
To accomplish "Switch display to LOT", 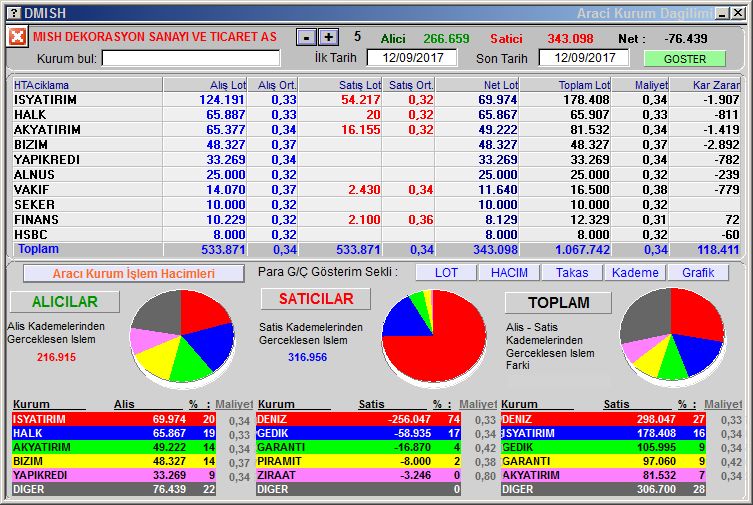I will pos(446,273).
